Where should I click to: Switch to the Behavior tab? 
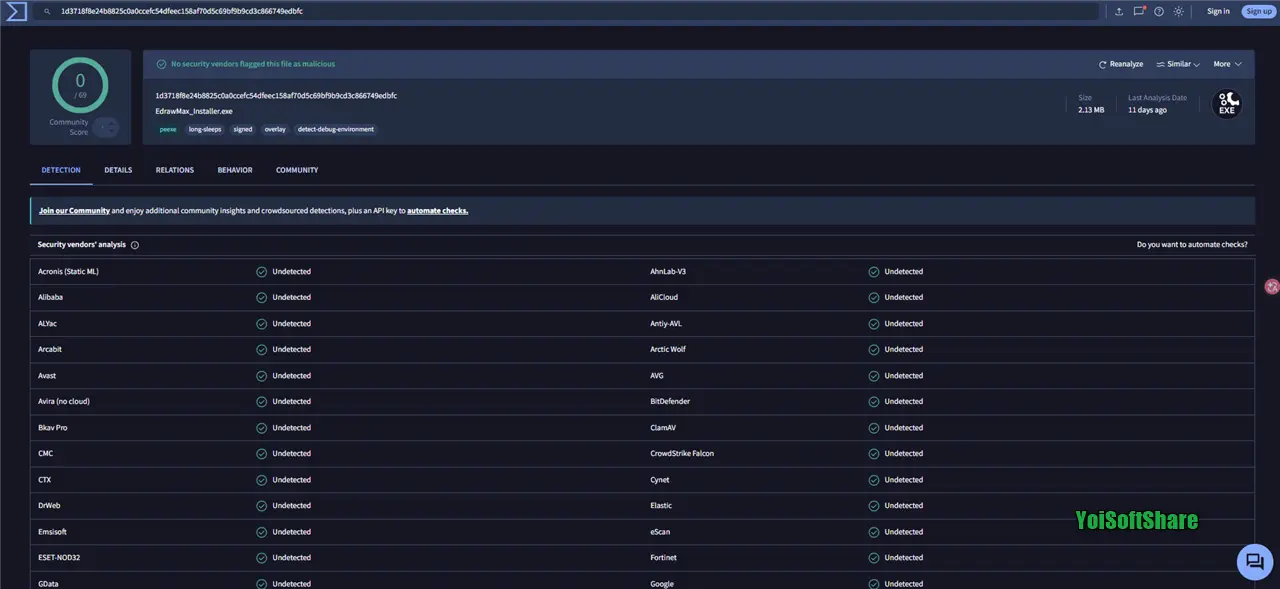coord(235,170)
